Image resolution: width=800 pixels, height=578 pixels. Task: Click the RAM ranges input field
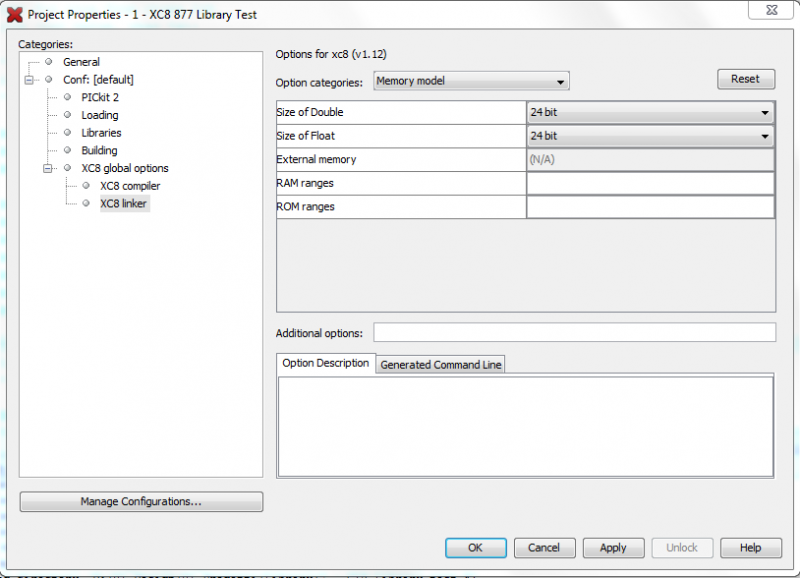[x=651, y=183]
